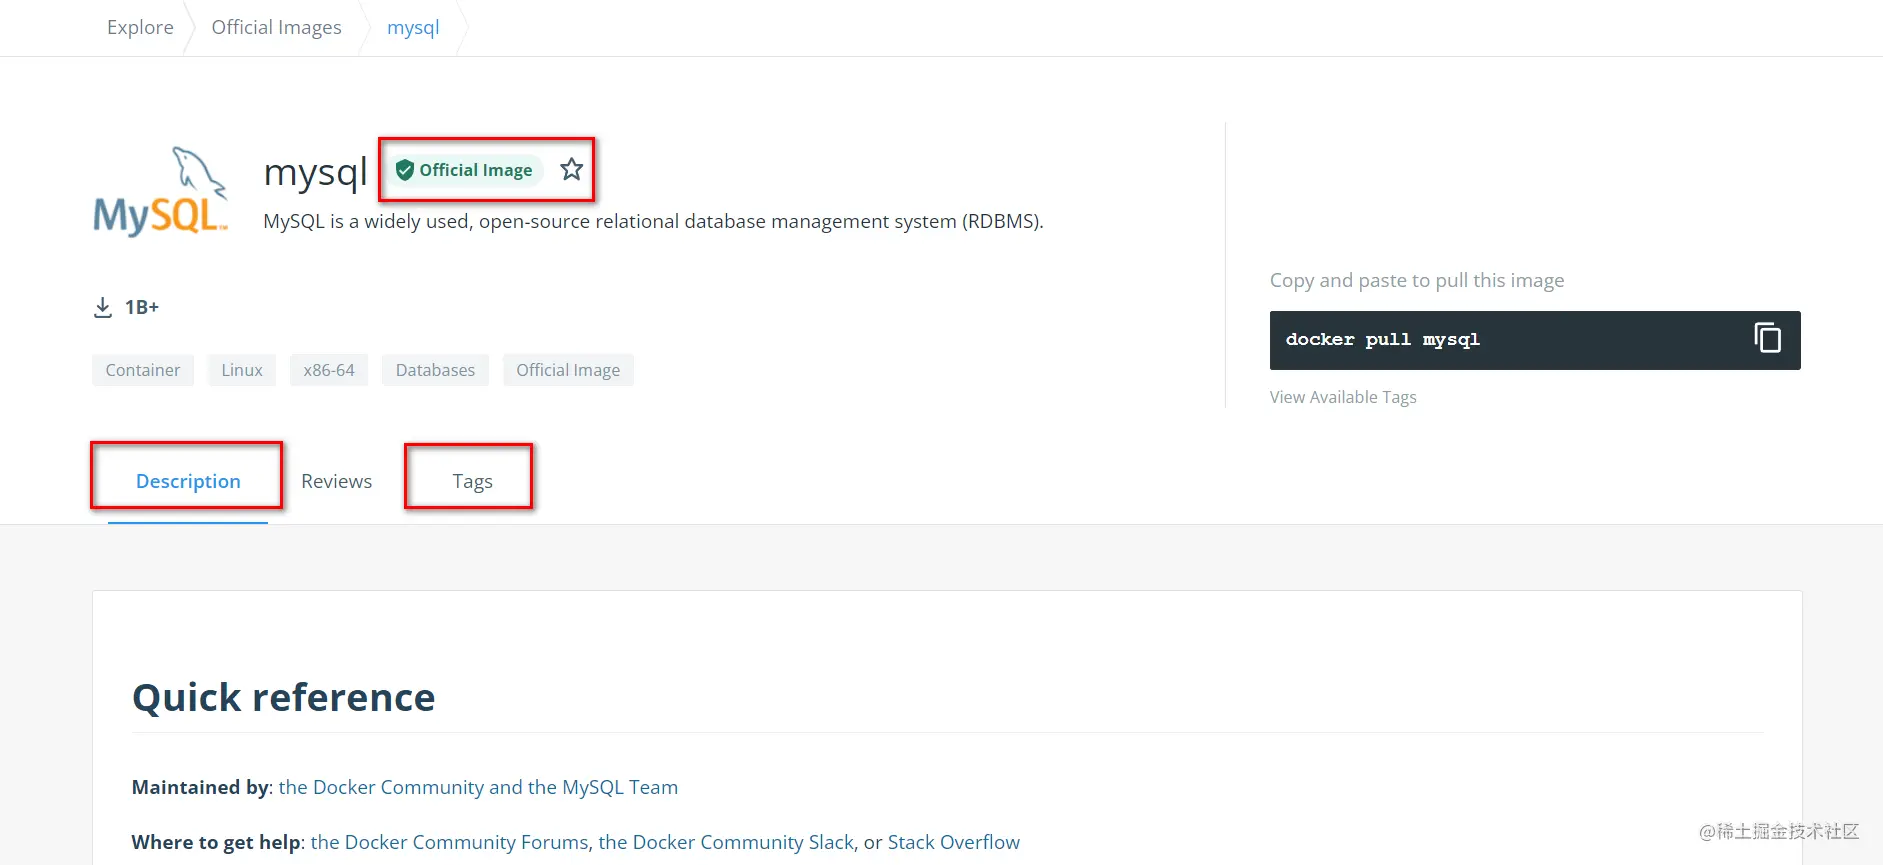Image resolution: width=1883 pixels, height=865 pixels.
Task: Open the Explore breadcrumb
Action: tap(140, 27)
